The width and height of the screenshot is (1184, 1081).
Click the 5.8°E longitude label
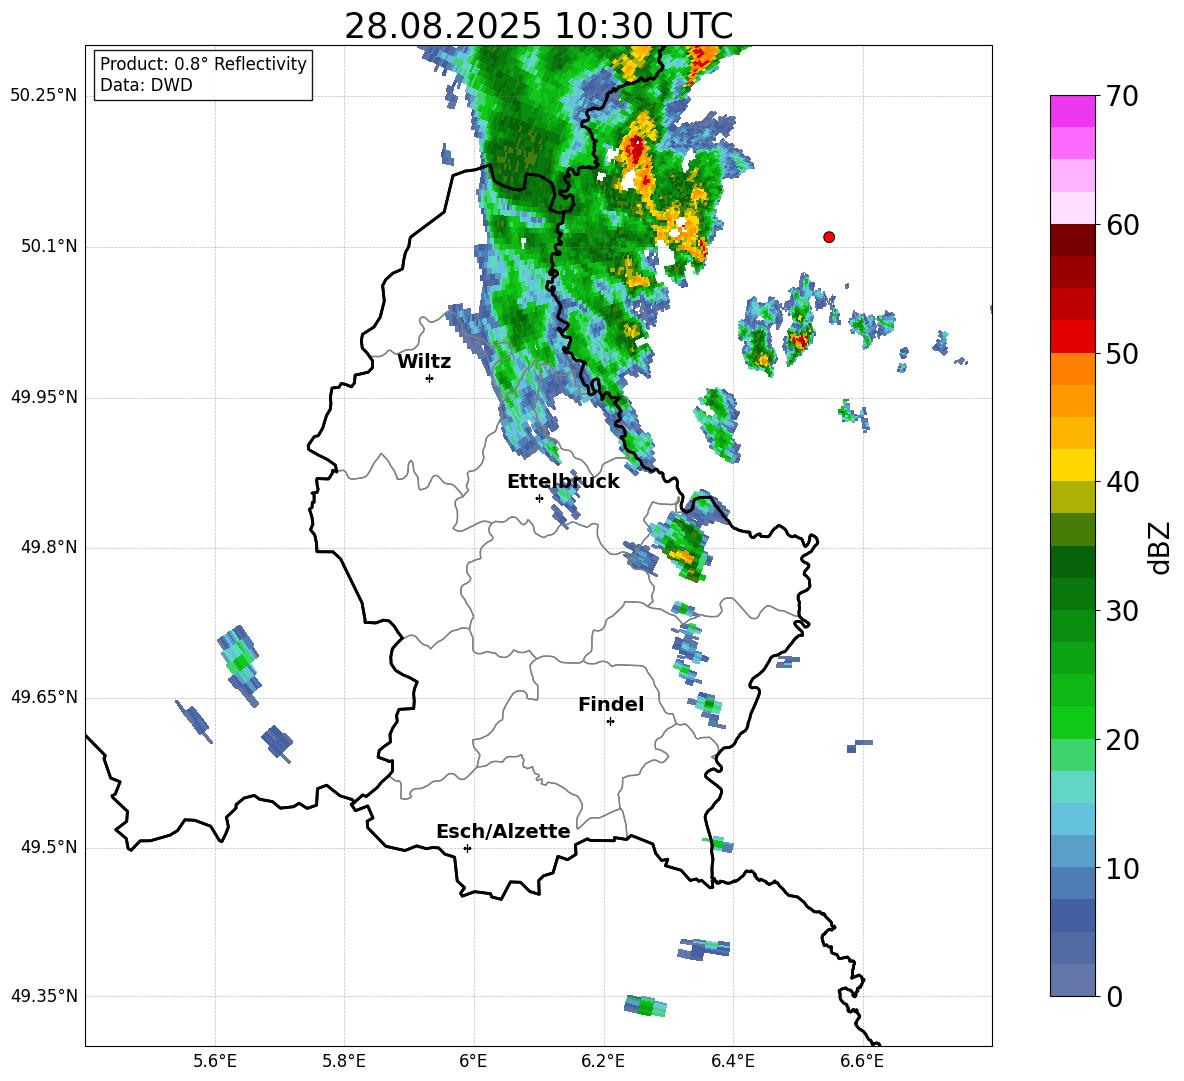pos(344,1061)
